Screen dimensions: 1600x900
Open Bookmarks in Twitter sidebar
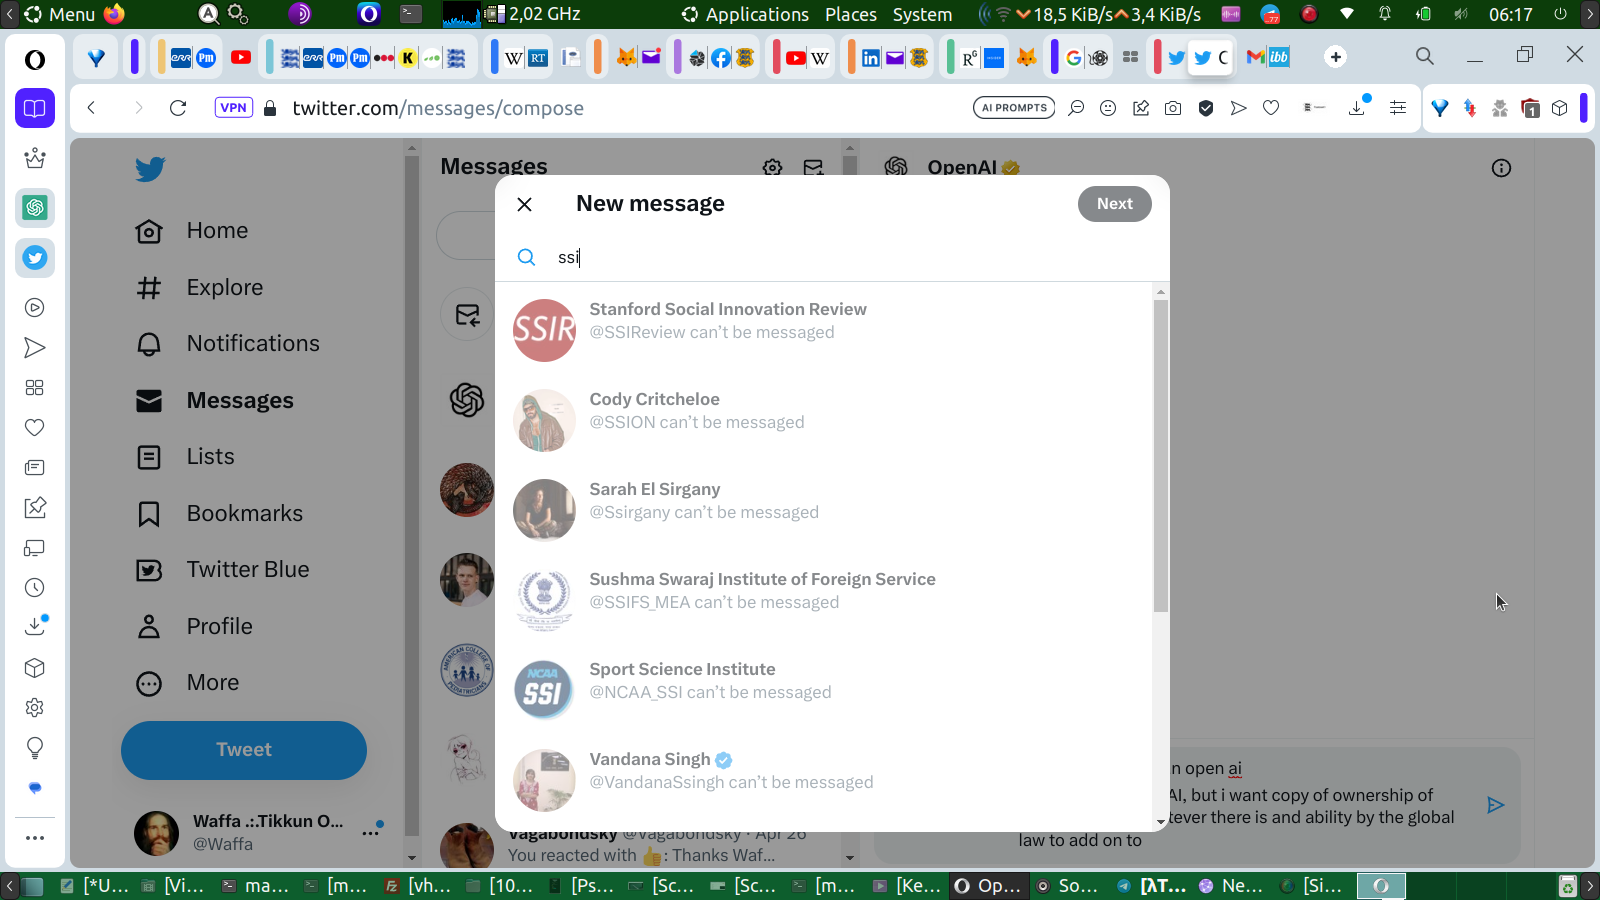point(219,514)
